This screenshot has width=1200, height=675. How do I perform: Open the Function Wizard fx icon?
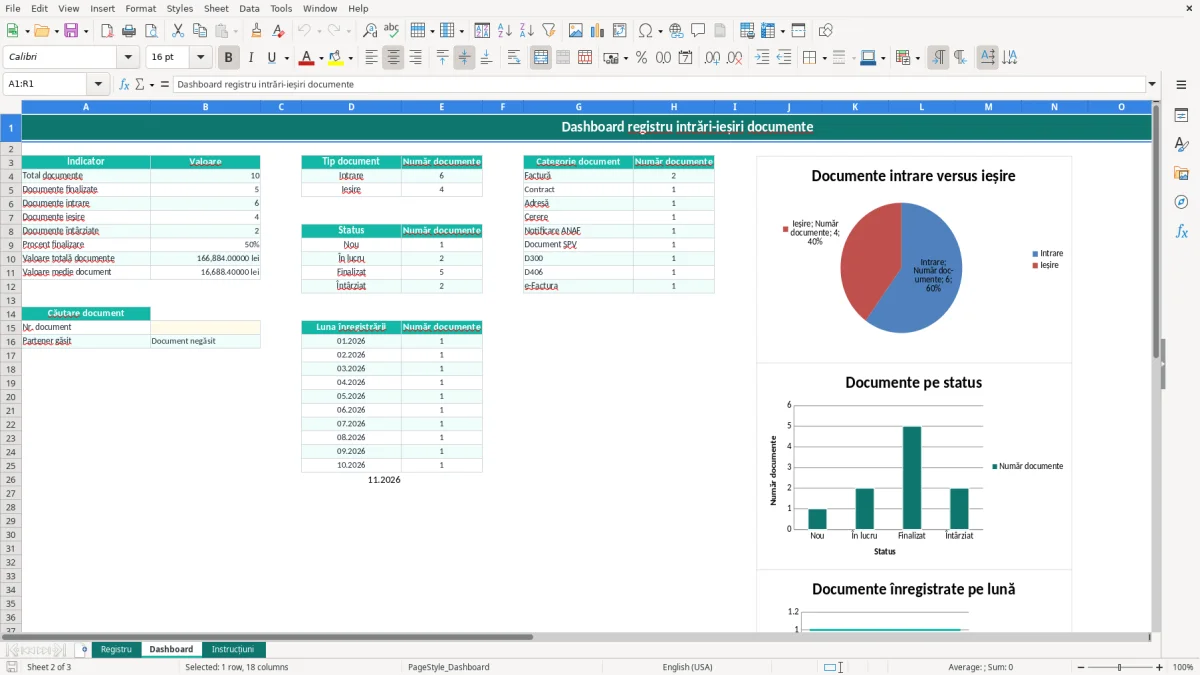point(124,85)
